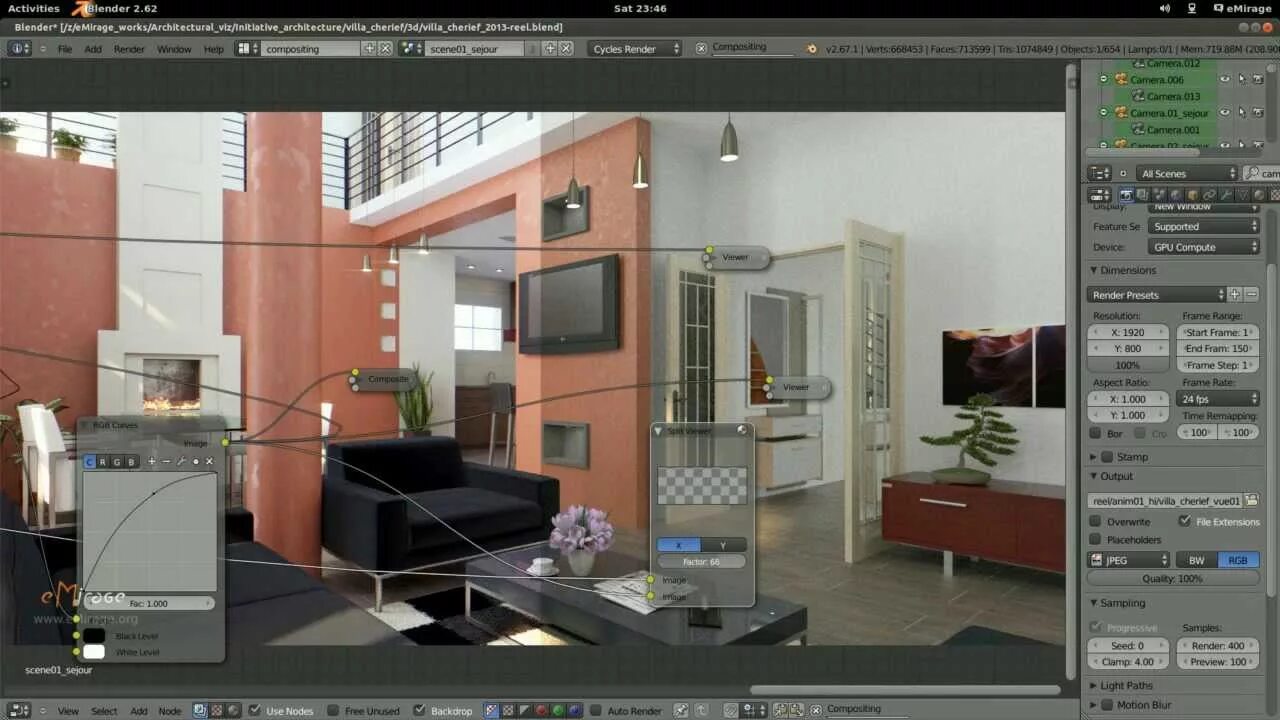Open Device GPU Compute dropdown
Screen dimensions: 1280x720
tap(1203, 247)
